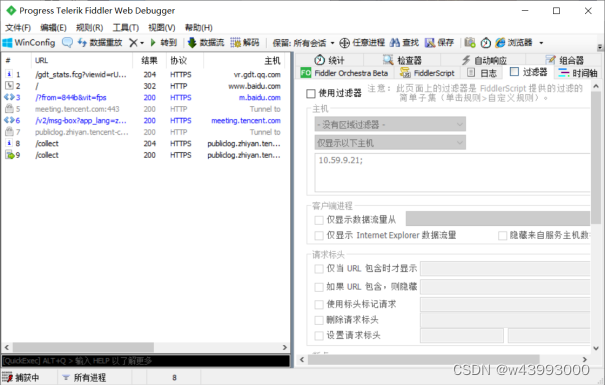This screenshot has height=385, width=605.
Task: Click the 所有进程 funnel filter icon
Action: [x=66, y=377]
